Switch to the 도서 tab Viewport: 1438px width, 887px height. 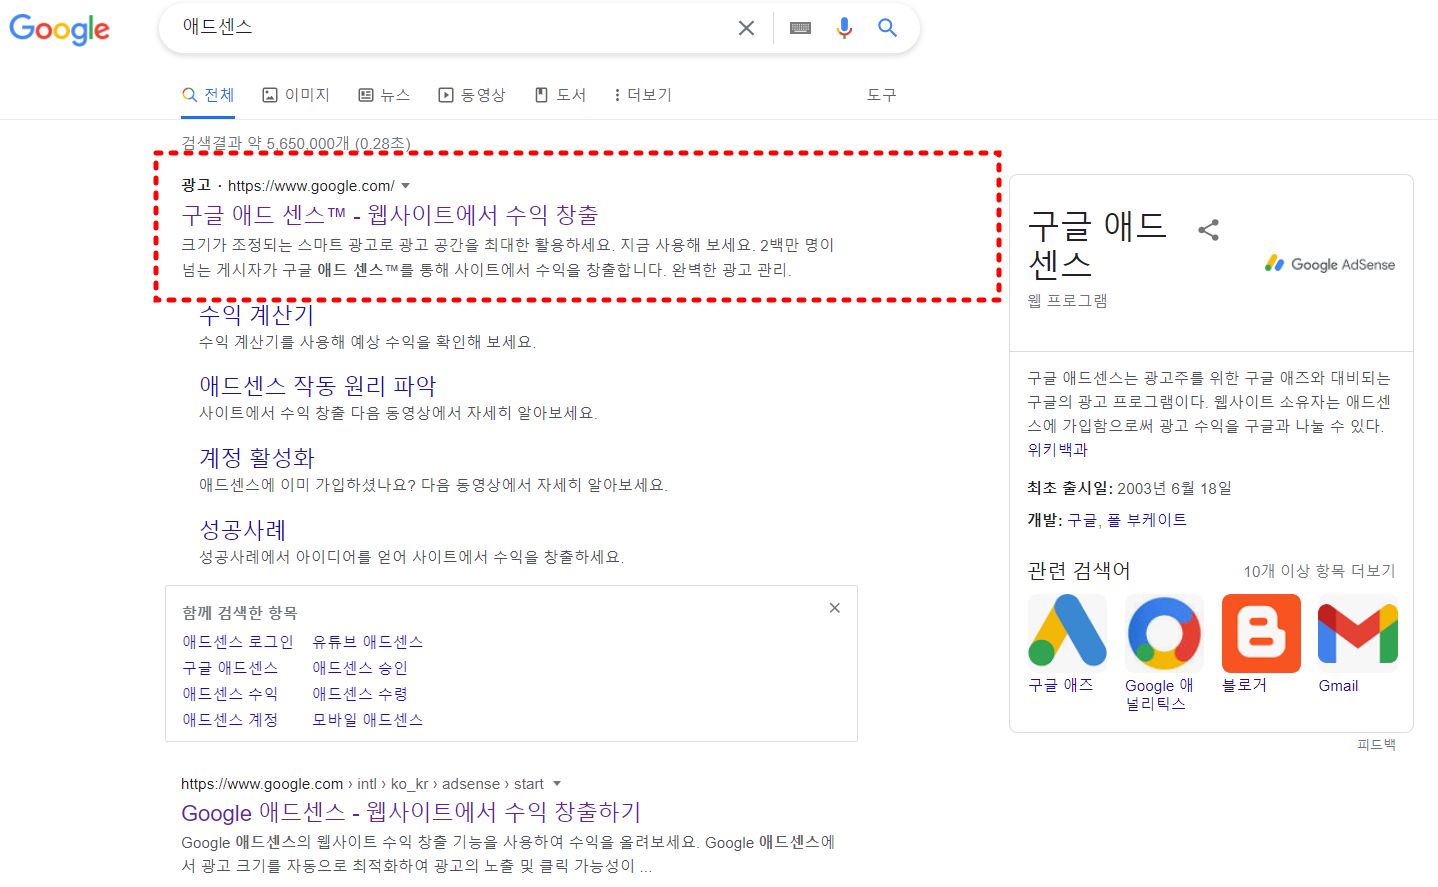click(560, 95)
